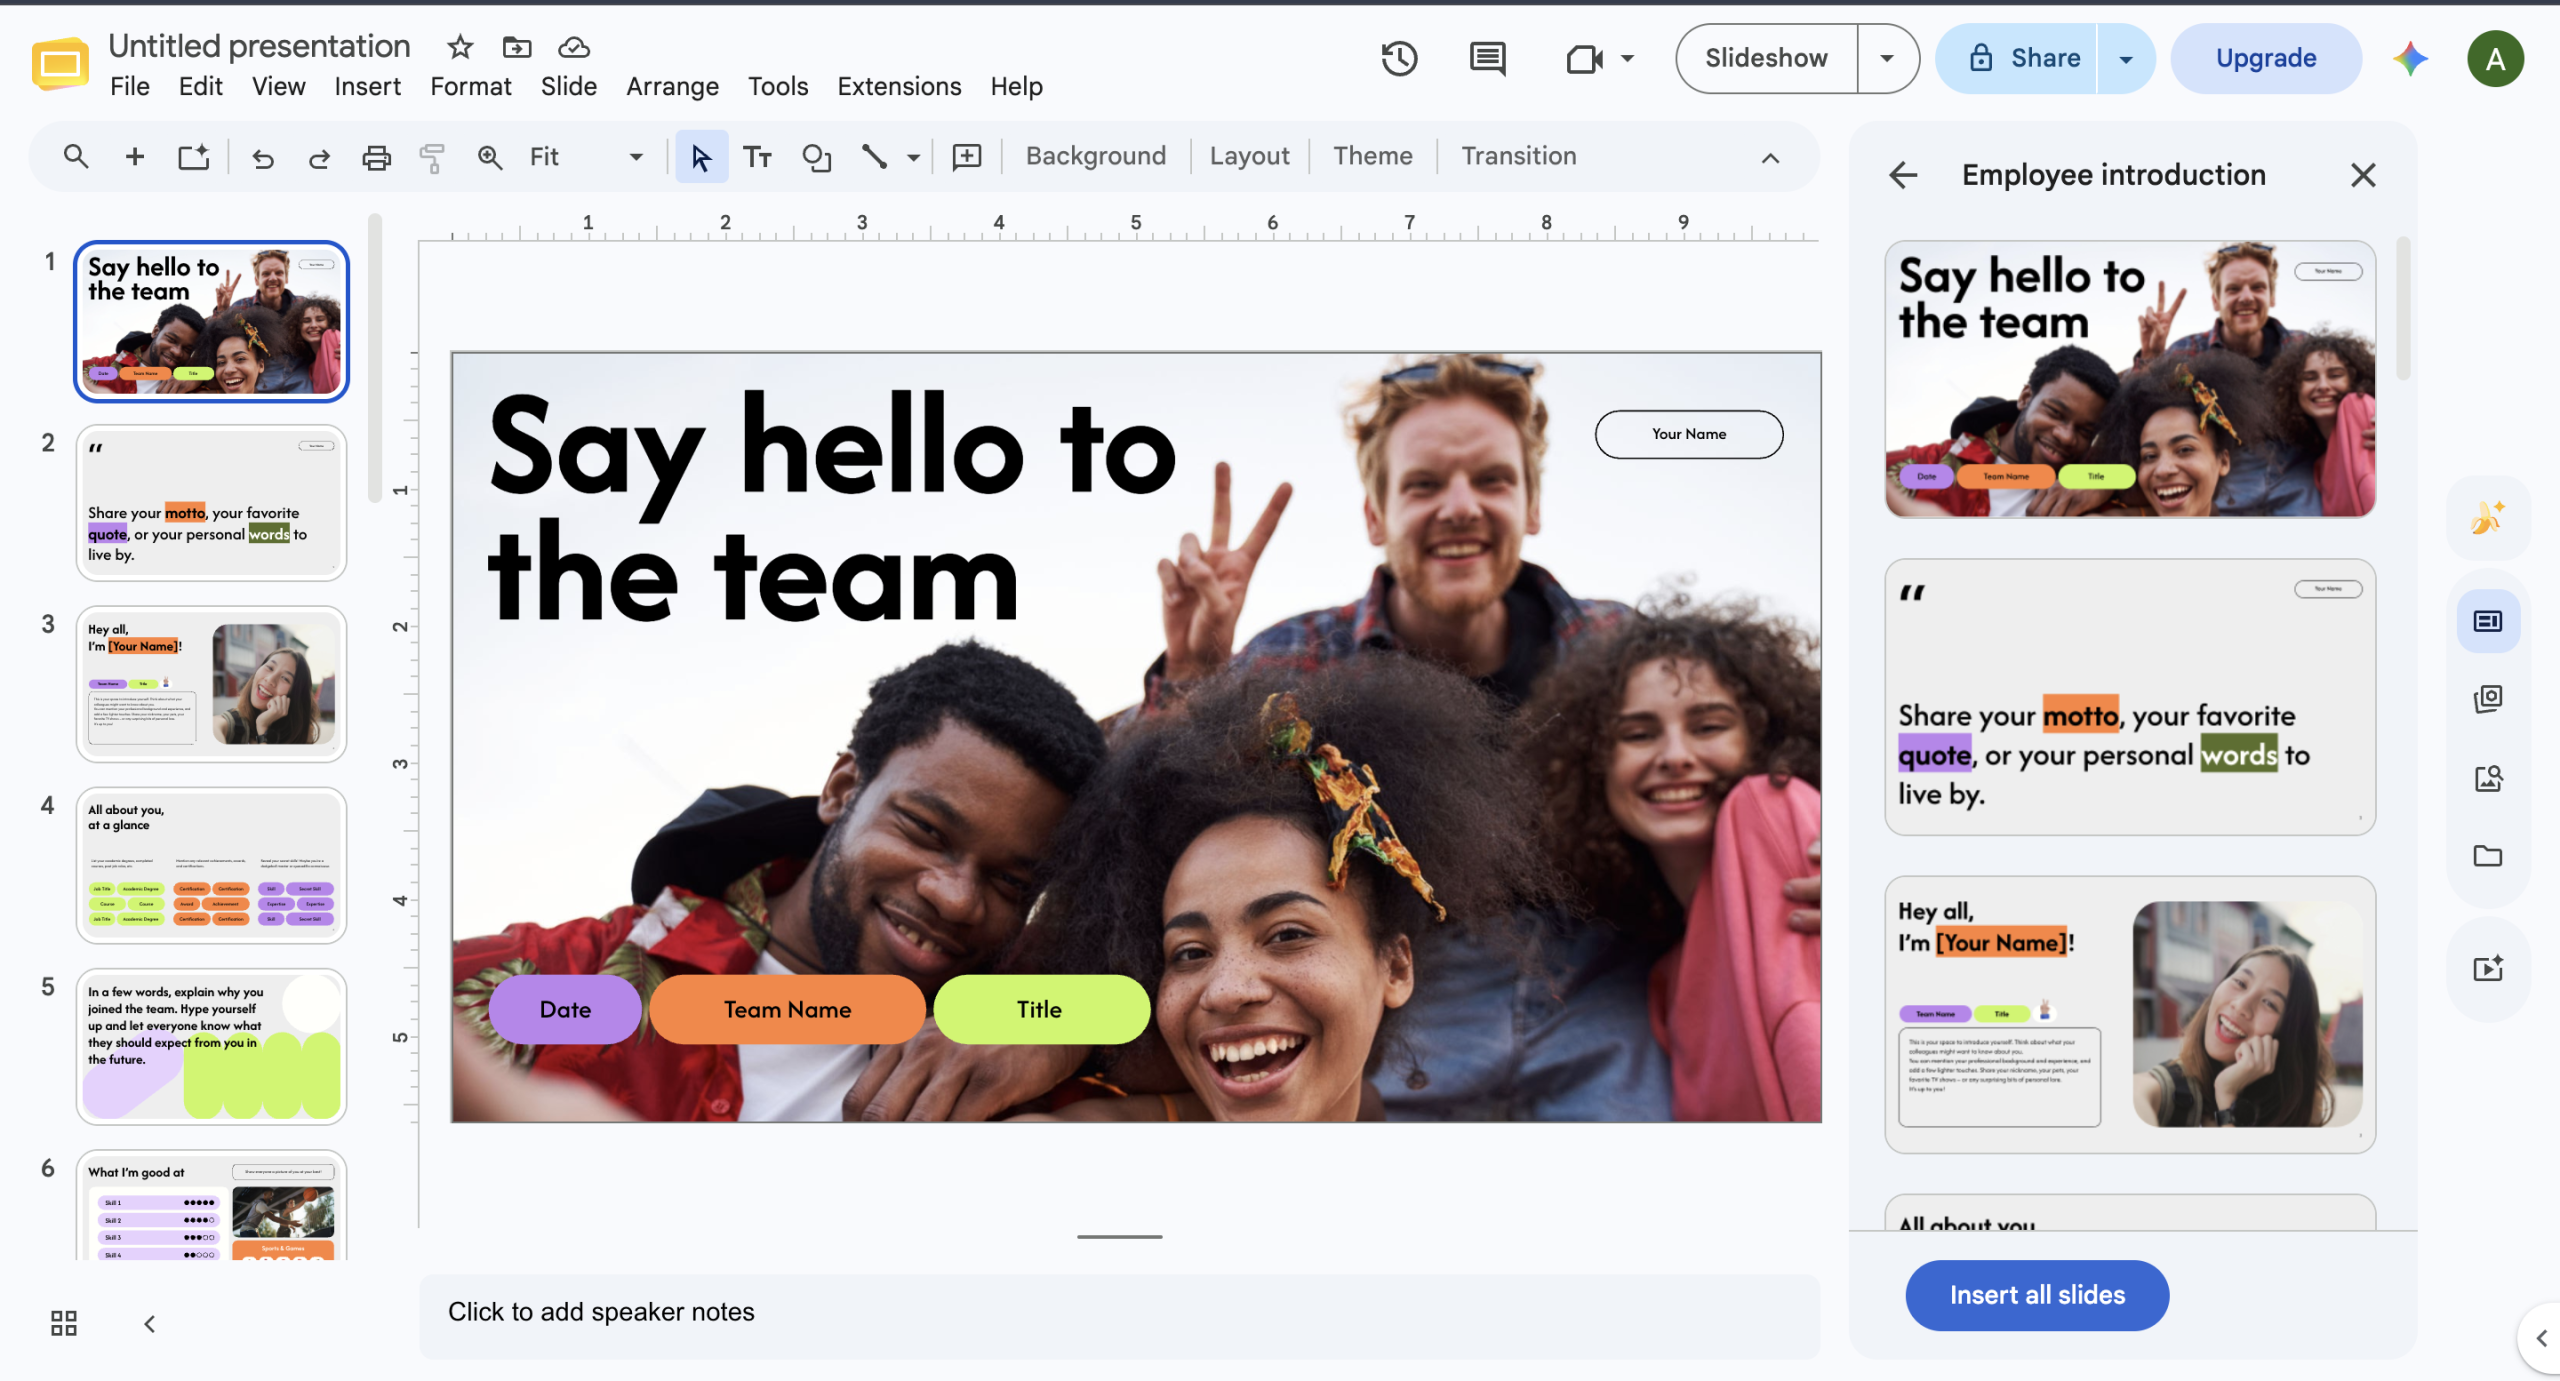Click the templates side panel icon
The image size is (2560, 1381).
[2488, 621]
